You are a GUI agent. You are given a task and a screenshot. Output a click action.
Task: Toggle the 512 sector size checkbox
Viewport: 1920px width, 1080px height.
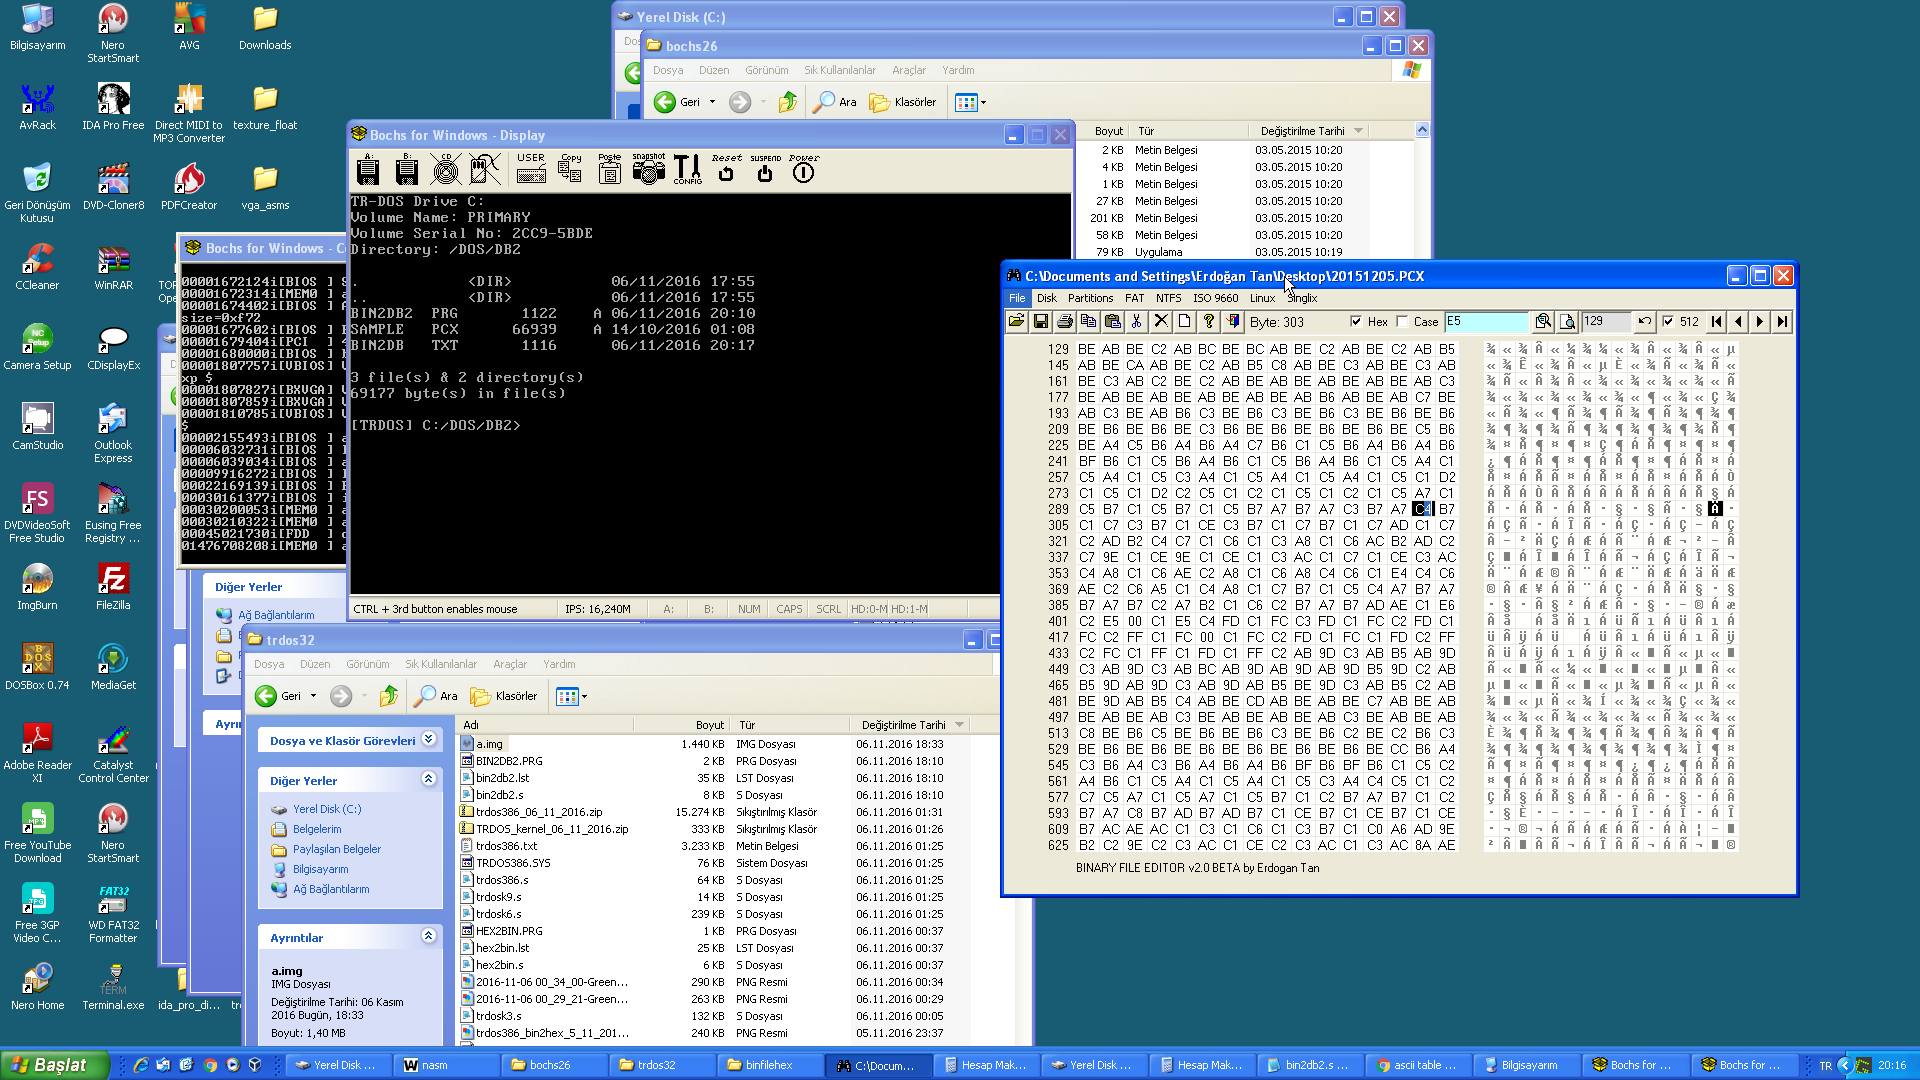tap(1668, 321)
